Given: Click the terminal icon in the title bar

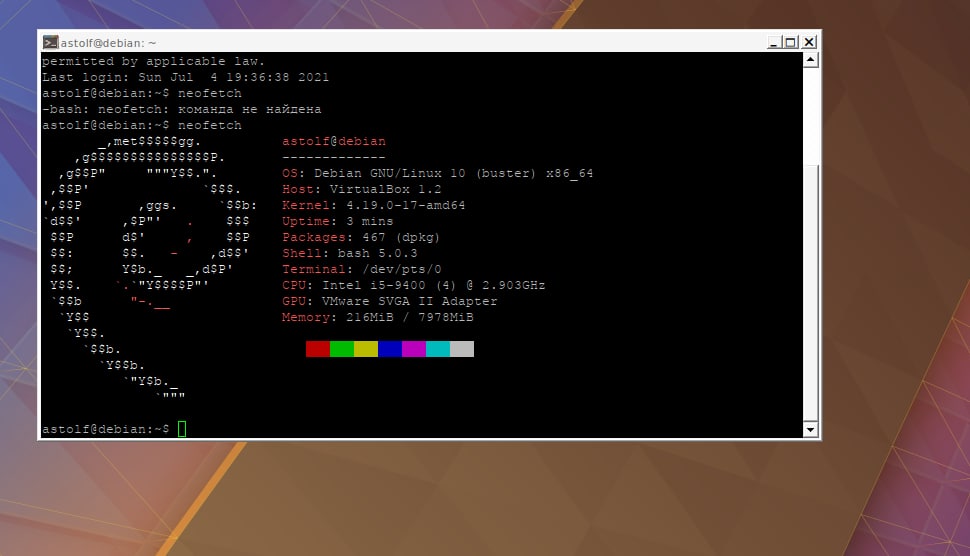Looking at the screenshot, I should pyautogui.click(x=50, y=42).
